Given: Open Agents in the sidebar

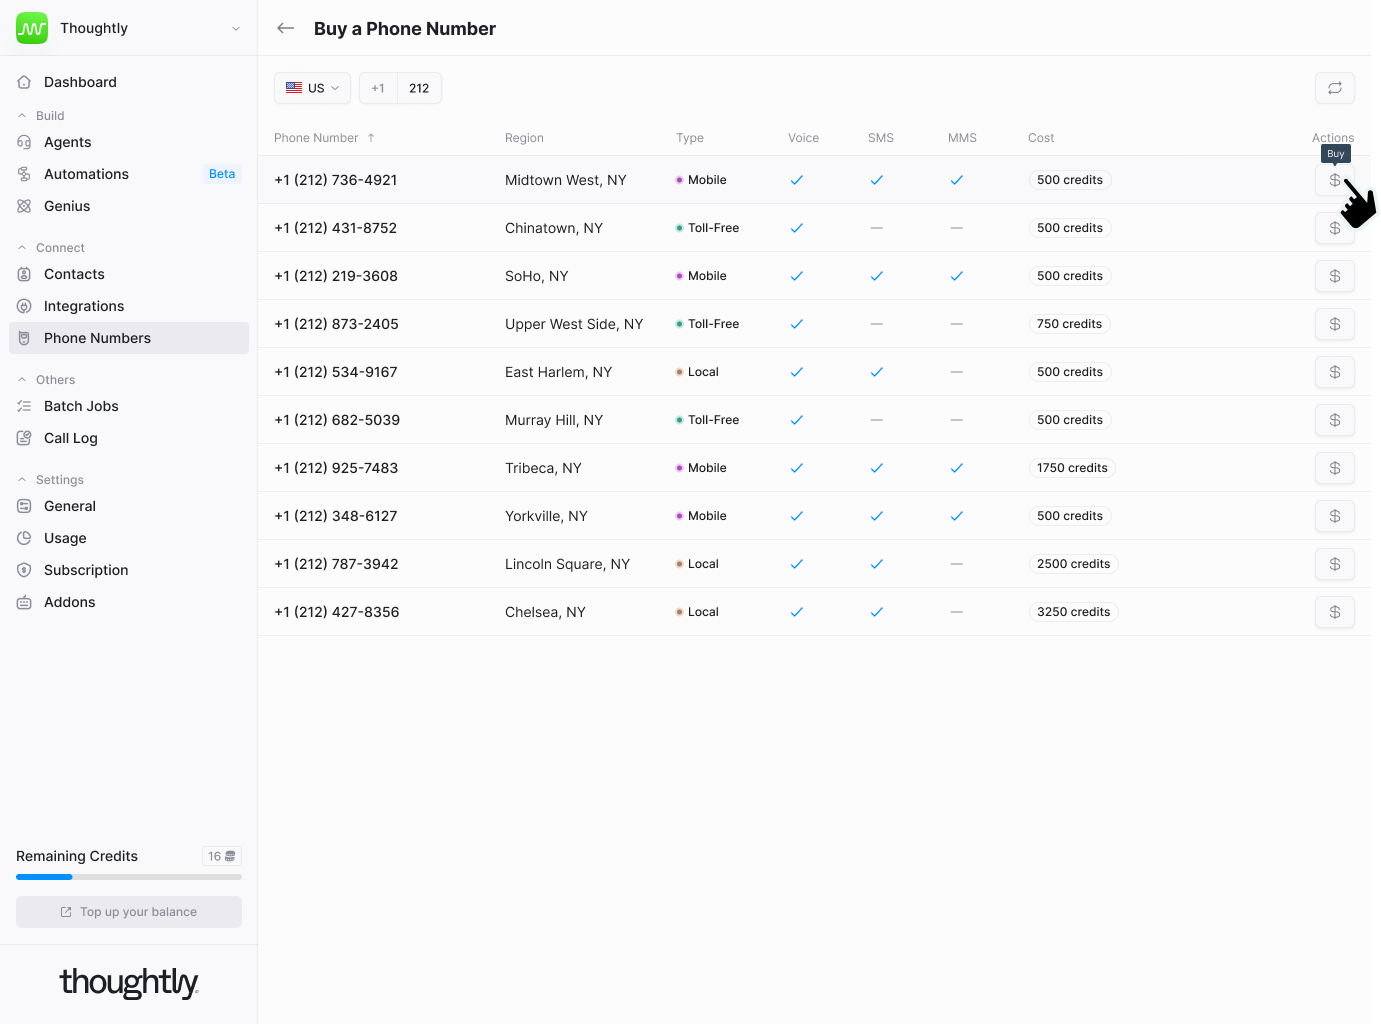Looking at the screenshot, I should (67, 142).
